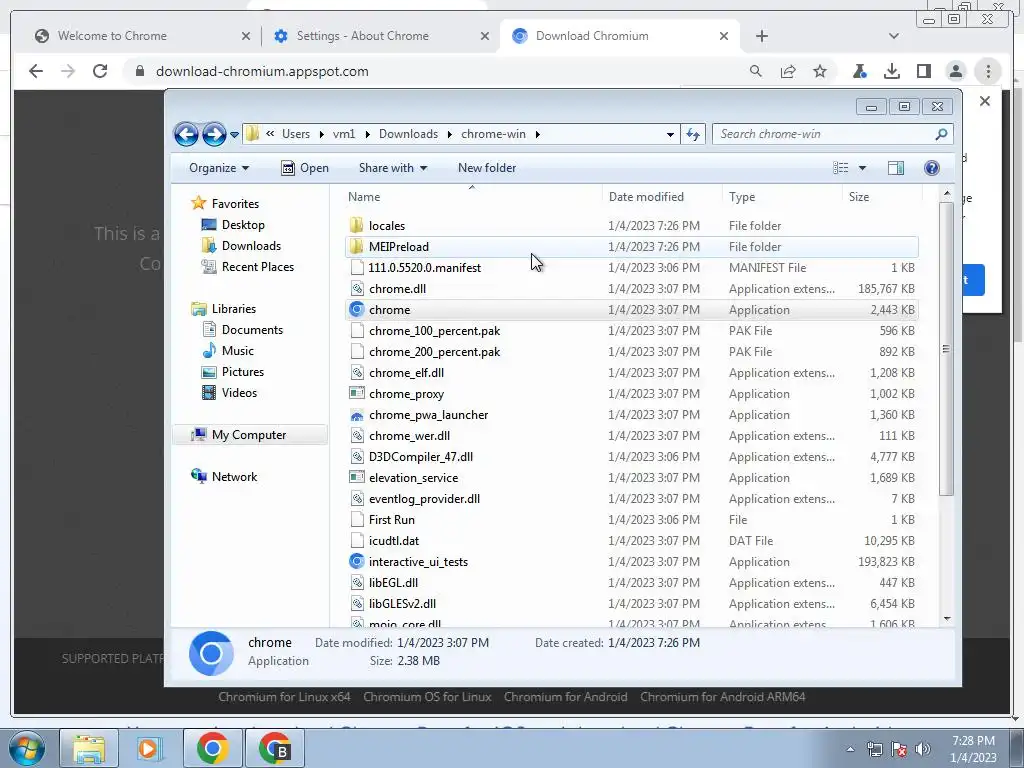
Task: Refresh the chrome-win folder view
Action: [x=693, y=135]
